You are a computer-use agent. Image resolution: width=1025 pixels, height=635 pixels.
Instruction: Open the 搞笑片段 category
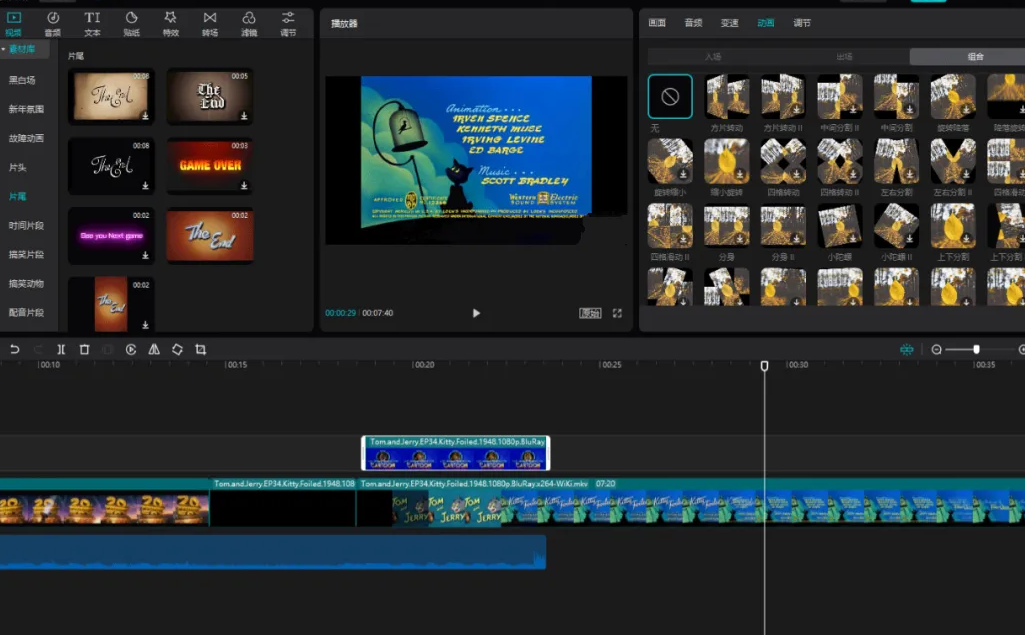26,254
